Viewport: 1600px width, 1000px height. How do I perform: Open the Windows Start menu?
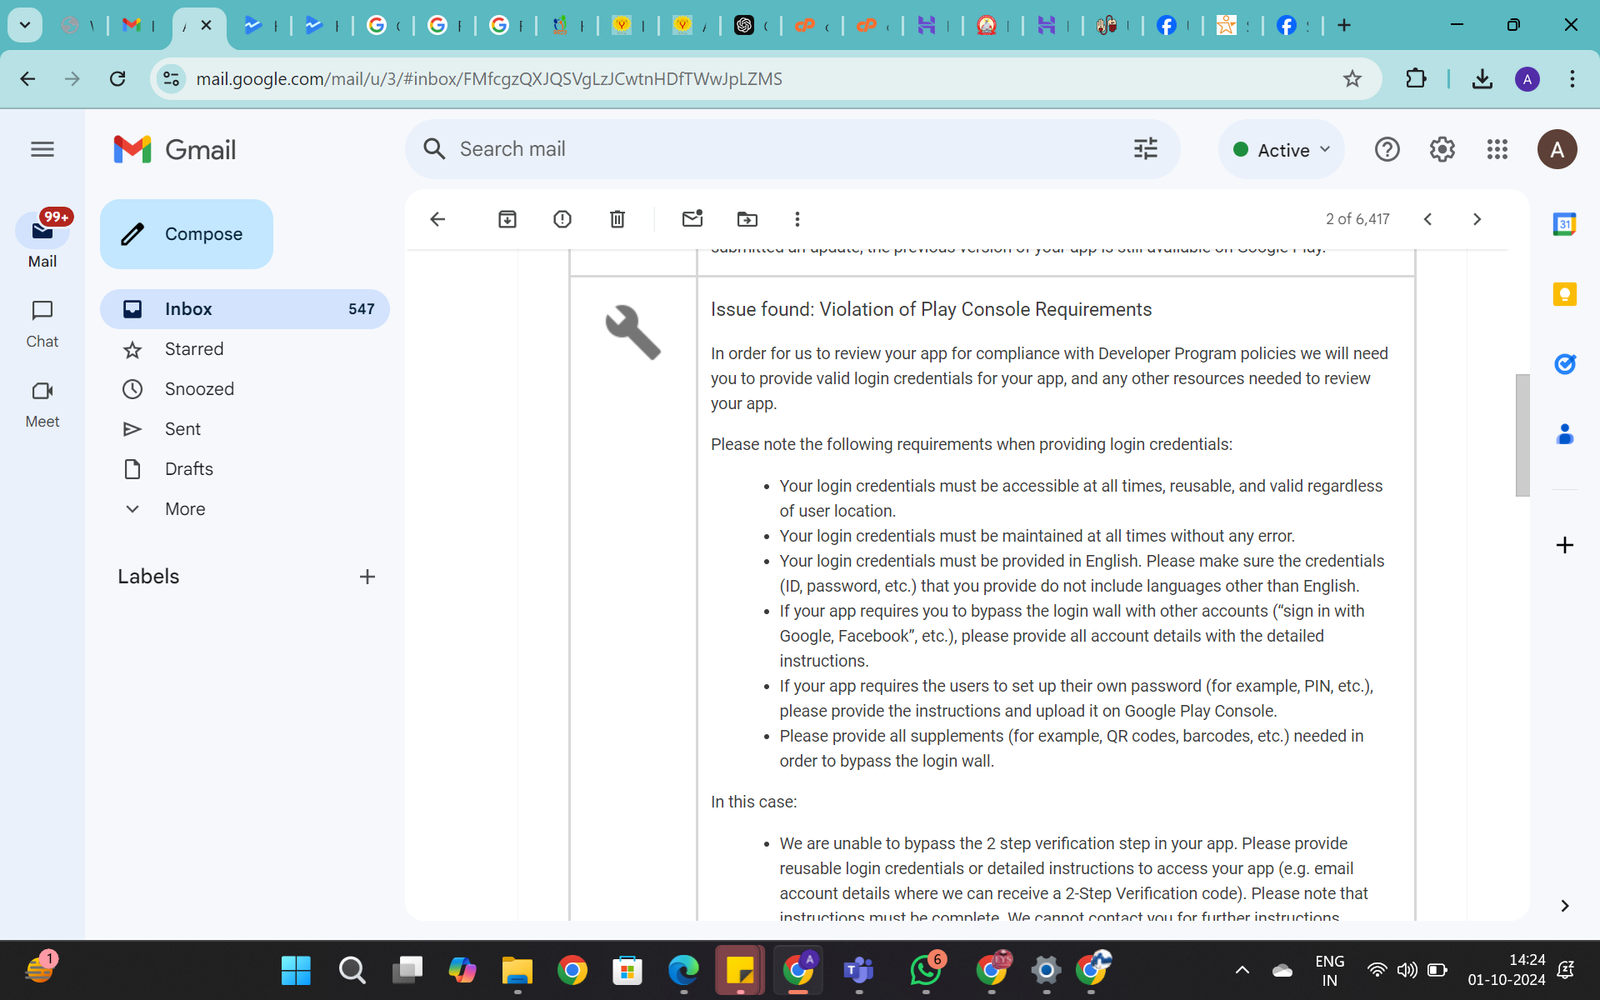(296, 970)
